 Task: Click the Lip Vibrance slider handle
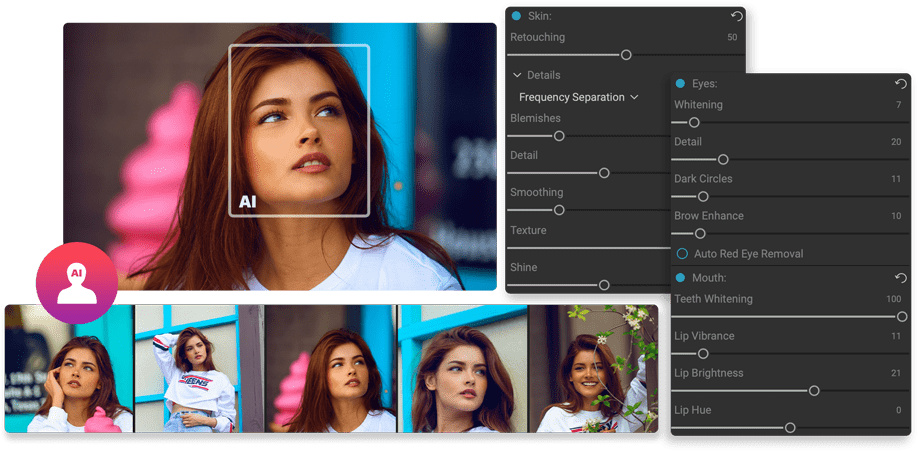coord(703,354)
